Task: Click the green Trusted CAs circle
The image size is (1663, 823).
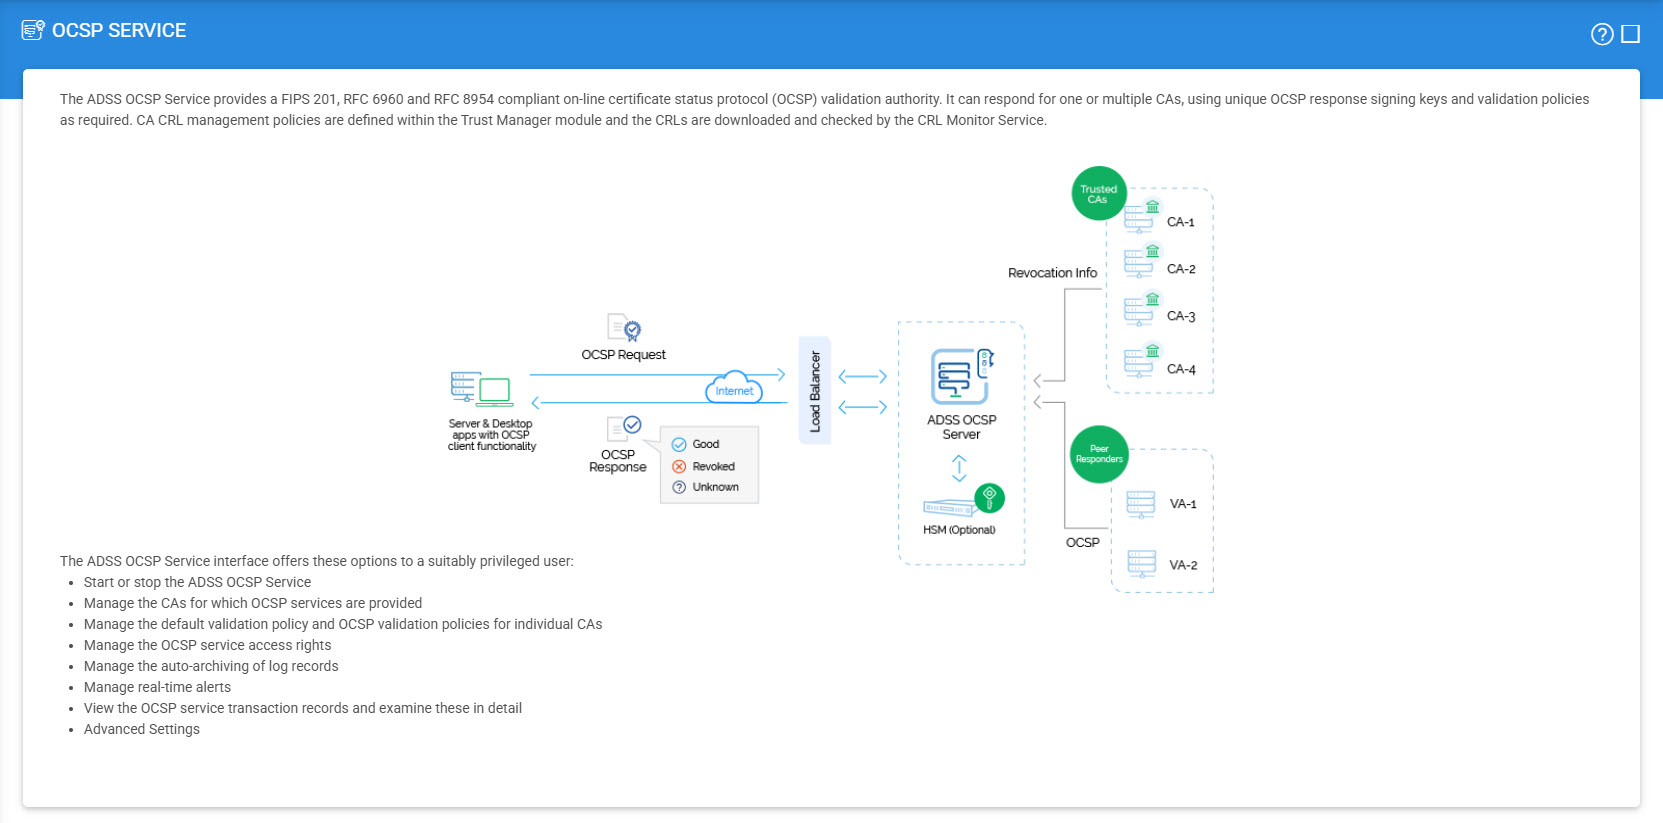Action: pos(1098,193)
